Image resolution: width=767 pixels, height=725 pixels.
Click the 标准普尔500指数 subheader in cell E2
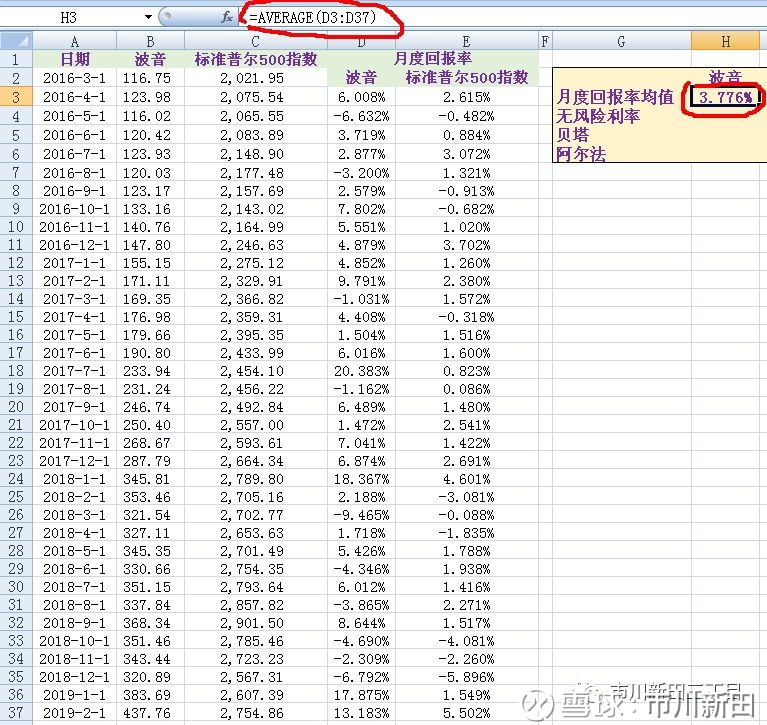[467, 77]
